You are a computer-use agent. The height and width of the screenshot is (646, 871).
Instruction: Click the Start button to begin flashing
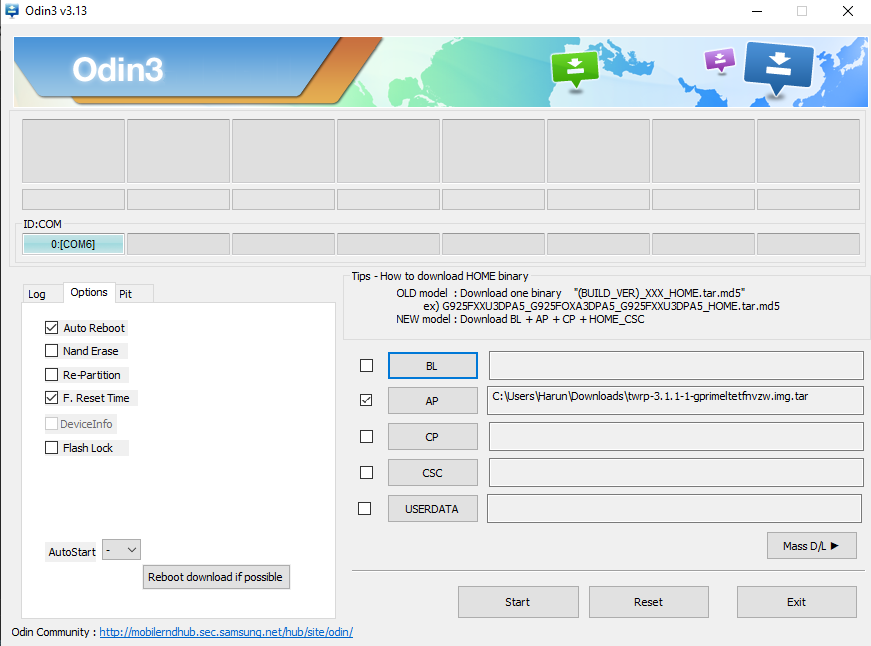point(518,602)
